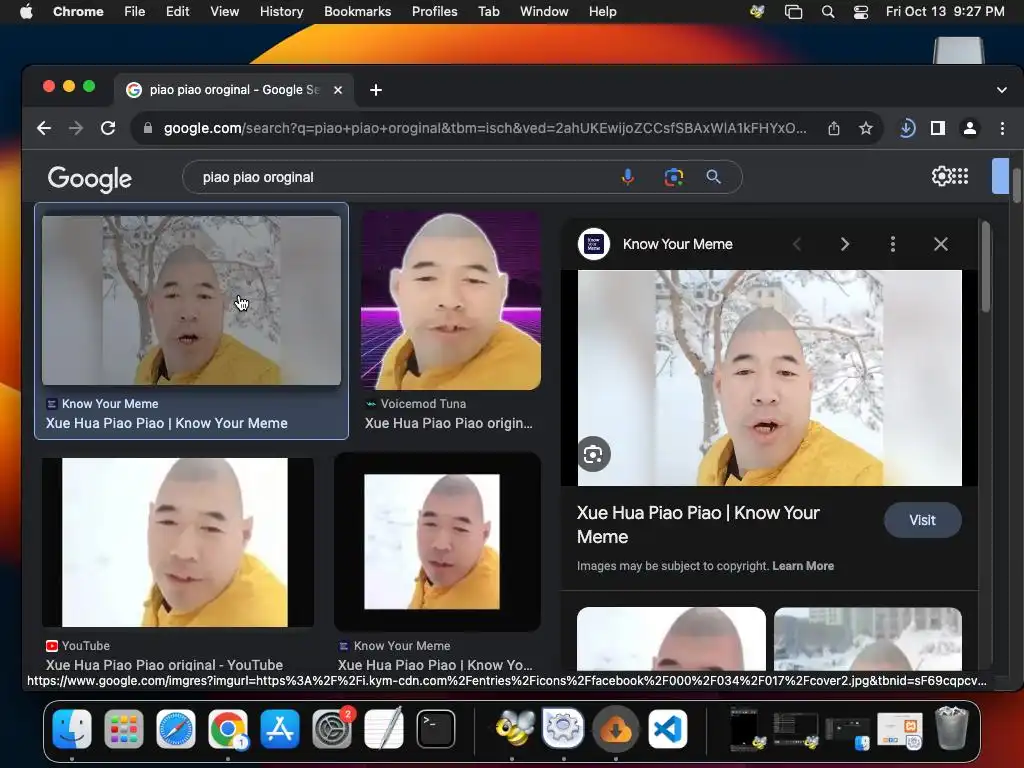This screenshot has height=768, width=1024.
Task: Close the piao piao orogínal tab
Action: click(338, 90)
